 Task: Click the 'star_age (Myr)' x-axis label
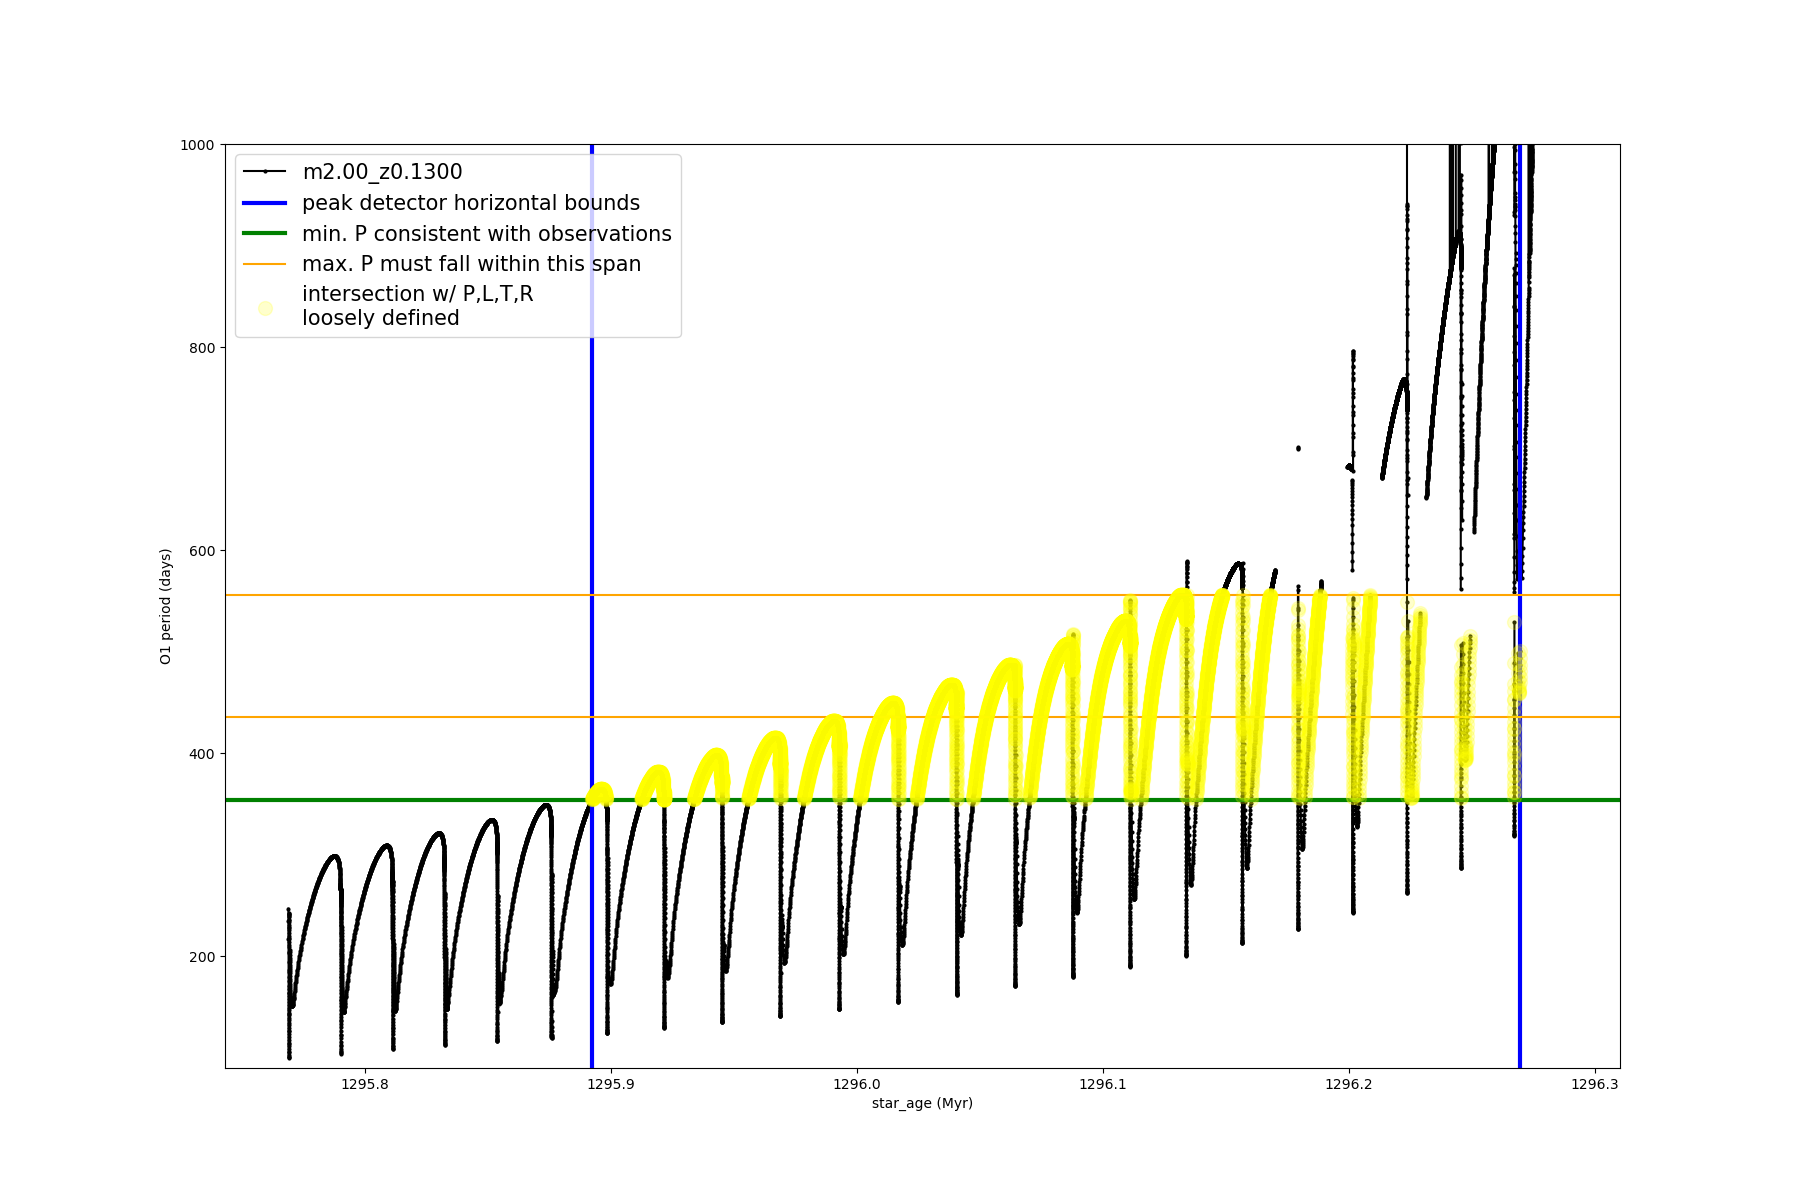922,1103
